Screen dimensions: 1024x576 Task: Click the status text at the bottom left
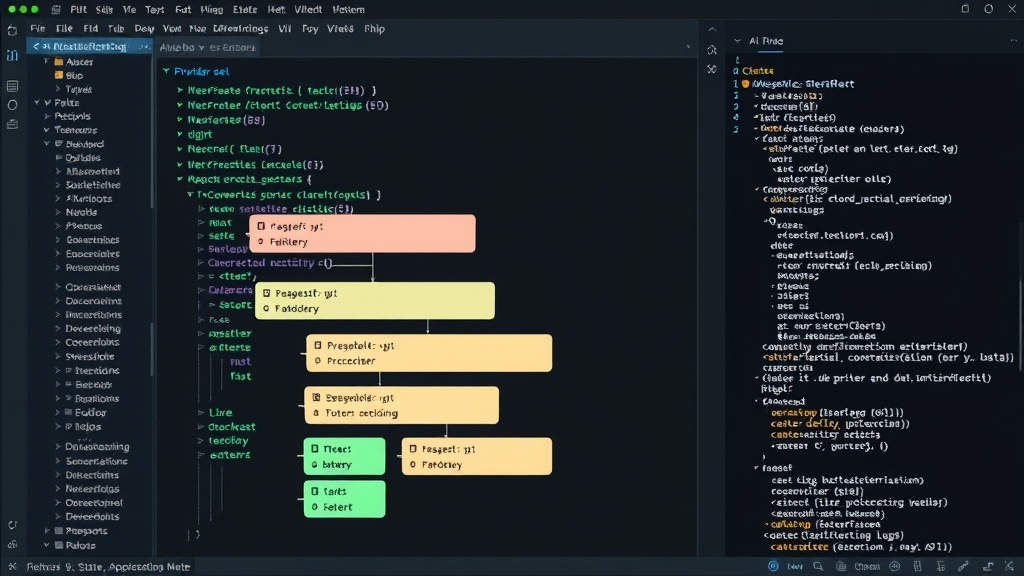pyautogui.click(x=108, y=567)
